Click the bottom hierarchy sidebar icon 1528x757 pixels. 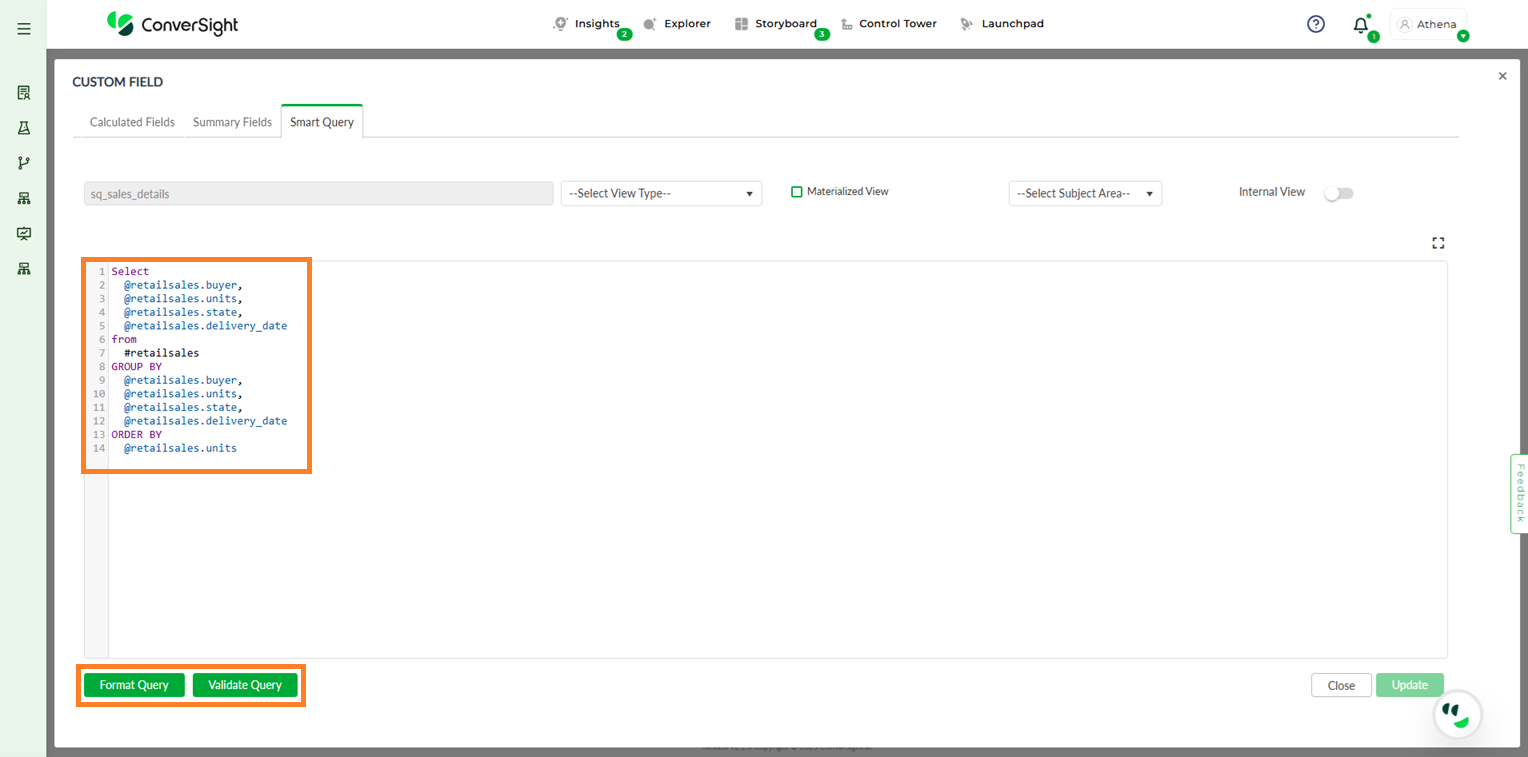[24, 269]
